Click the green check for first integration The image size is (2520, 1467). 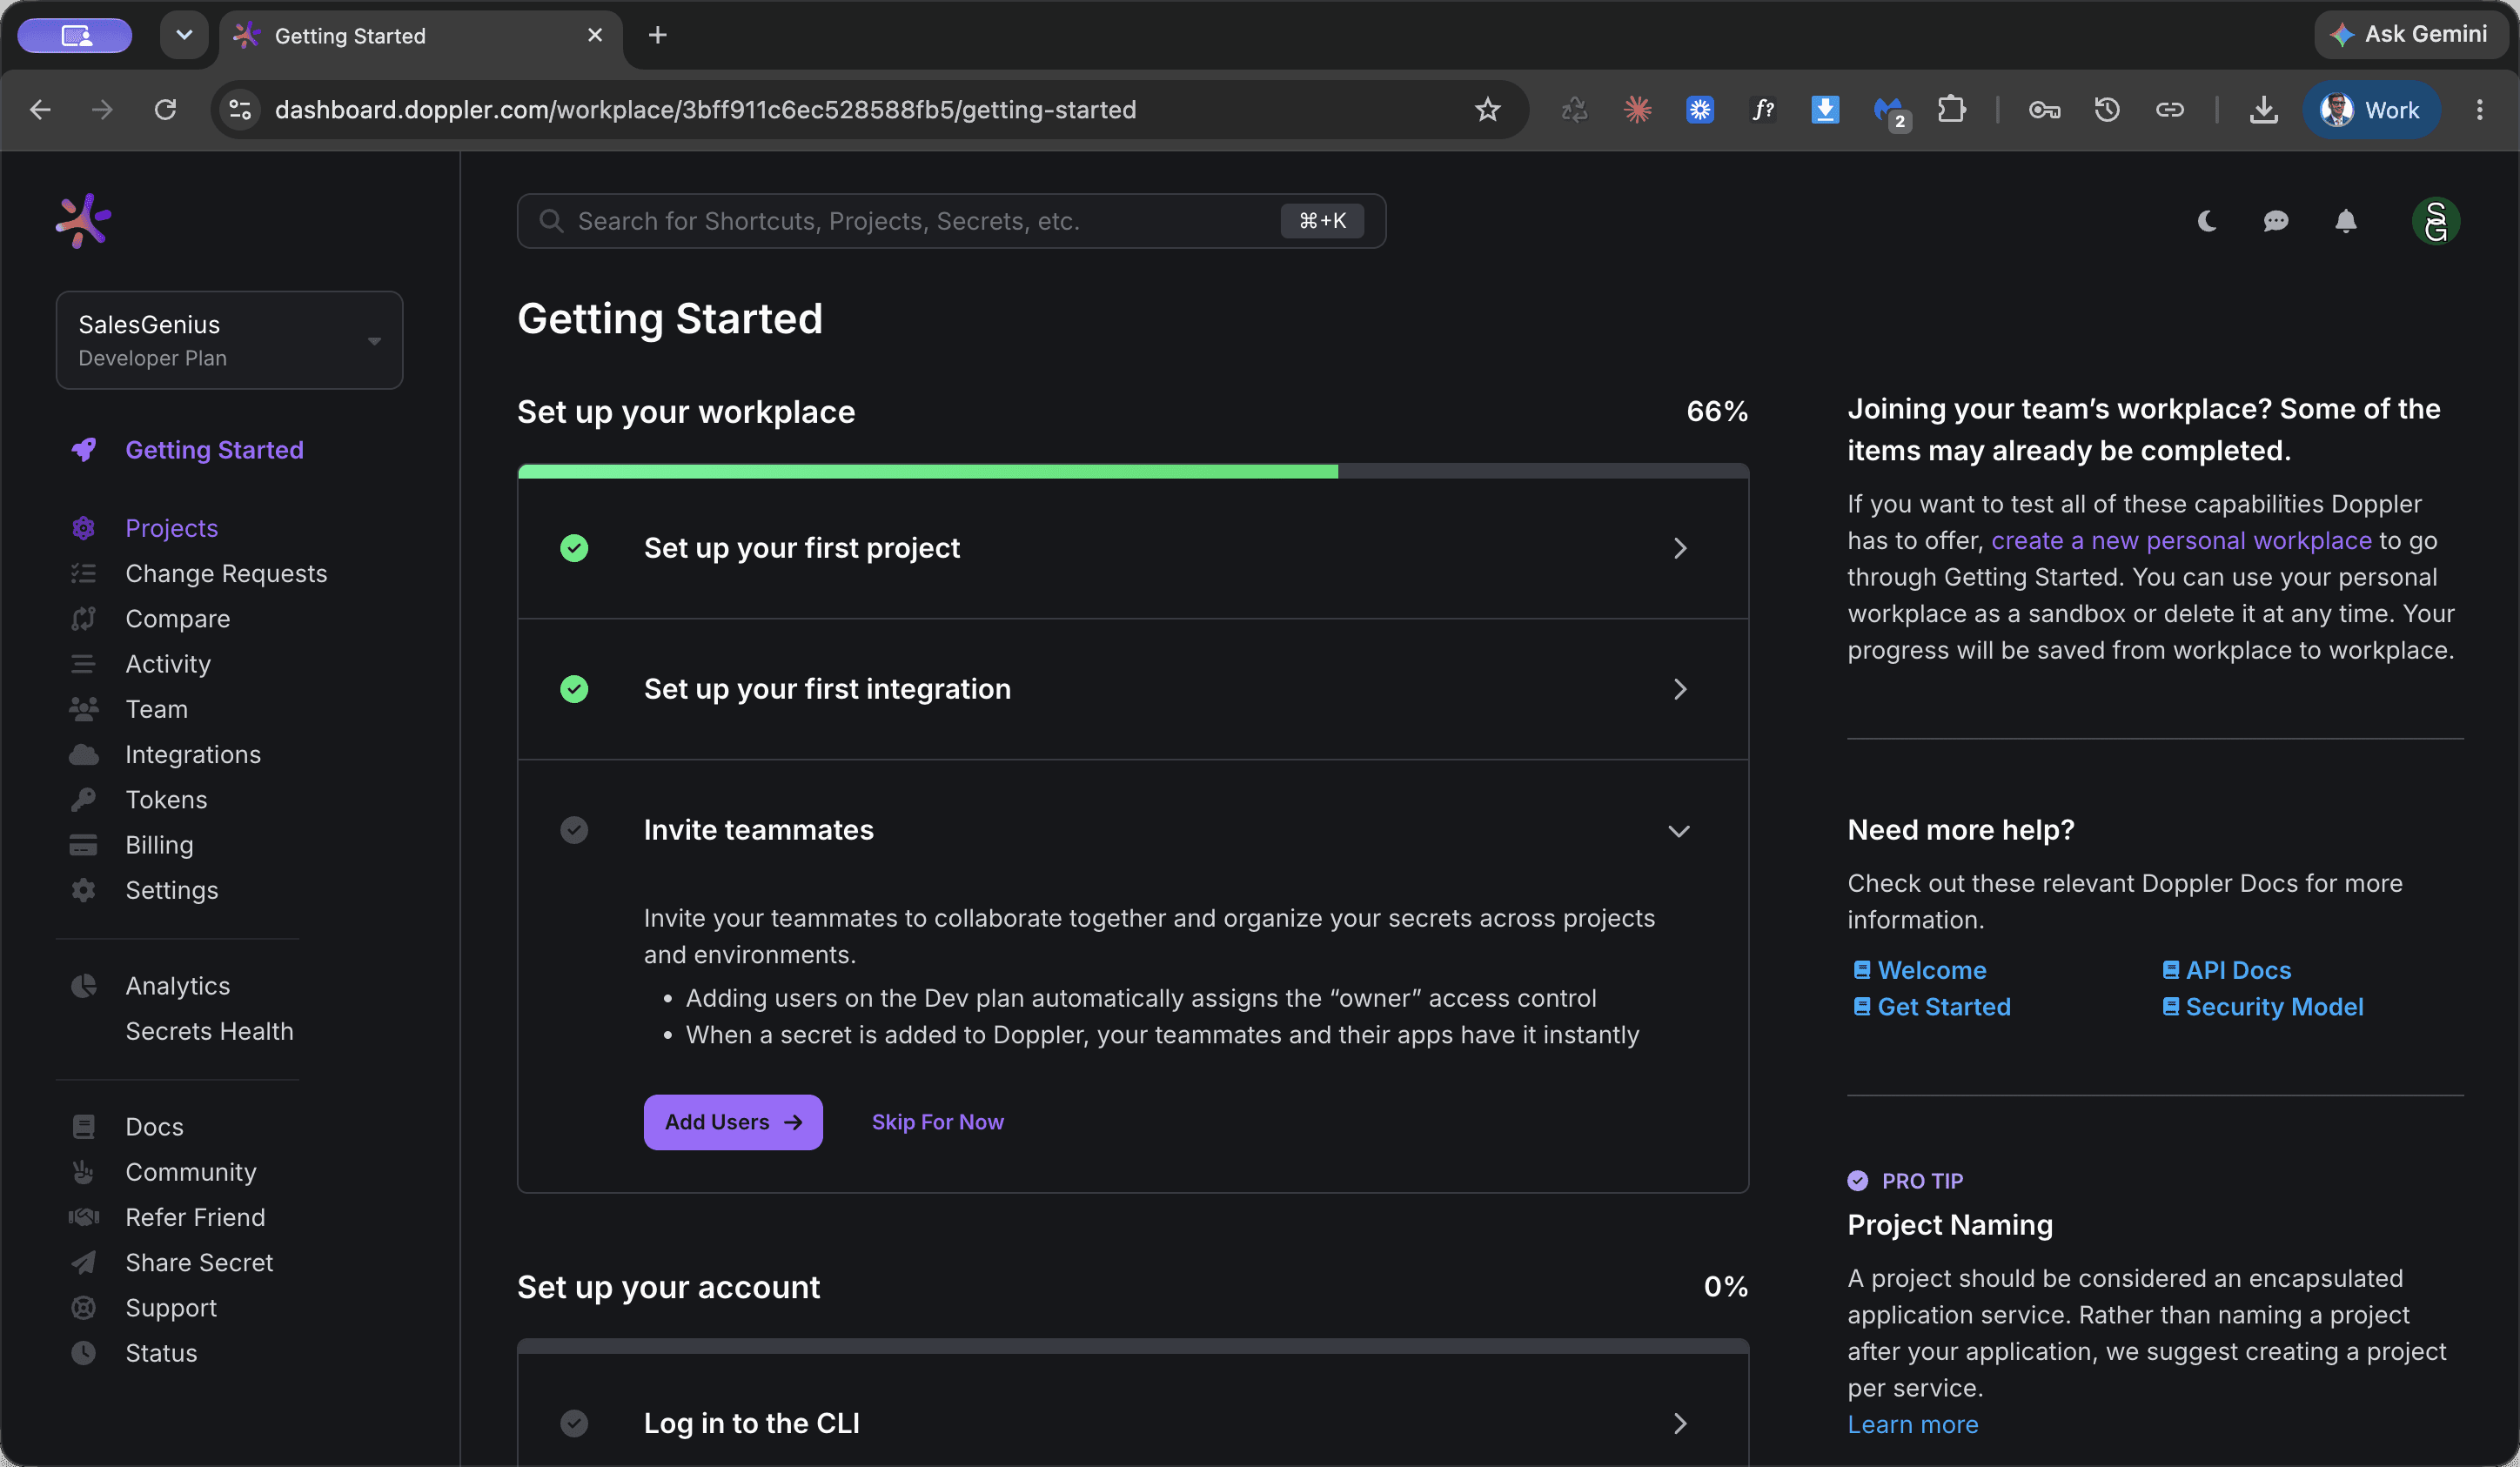click(x=574, y=689)
